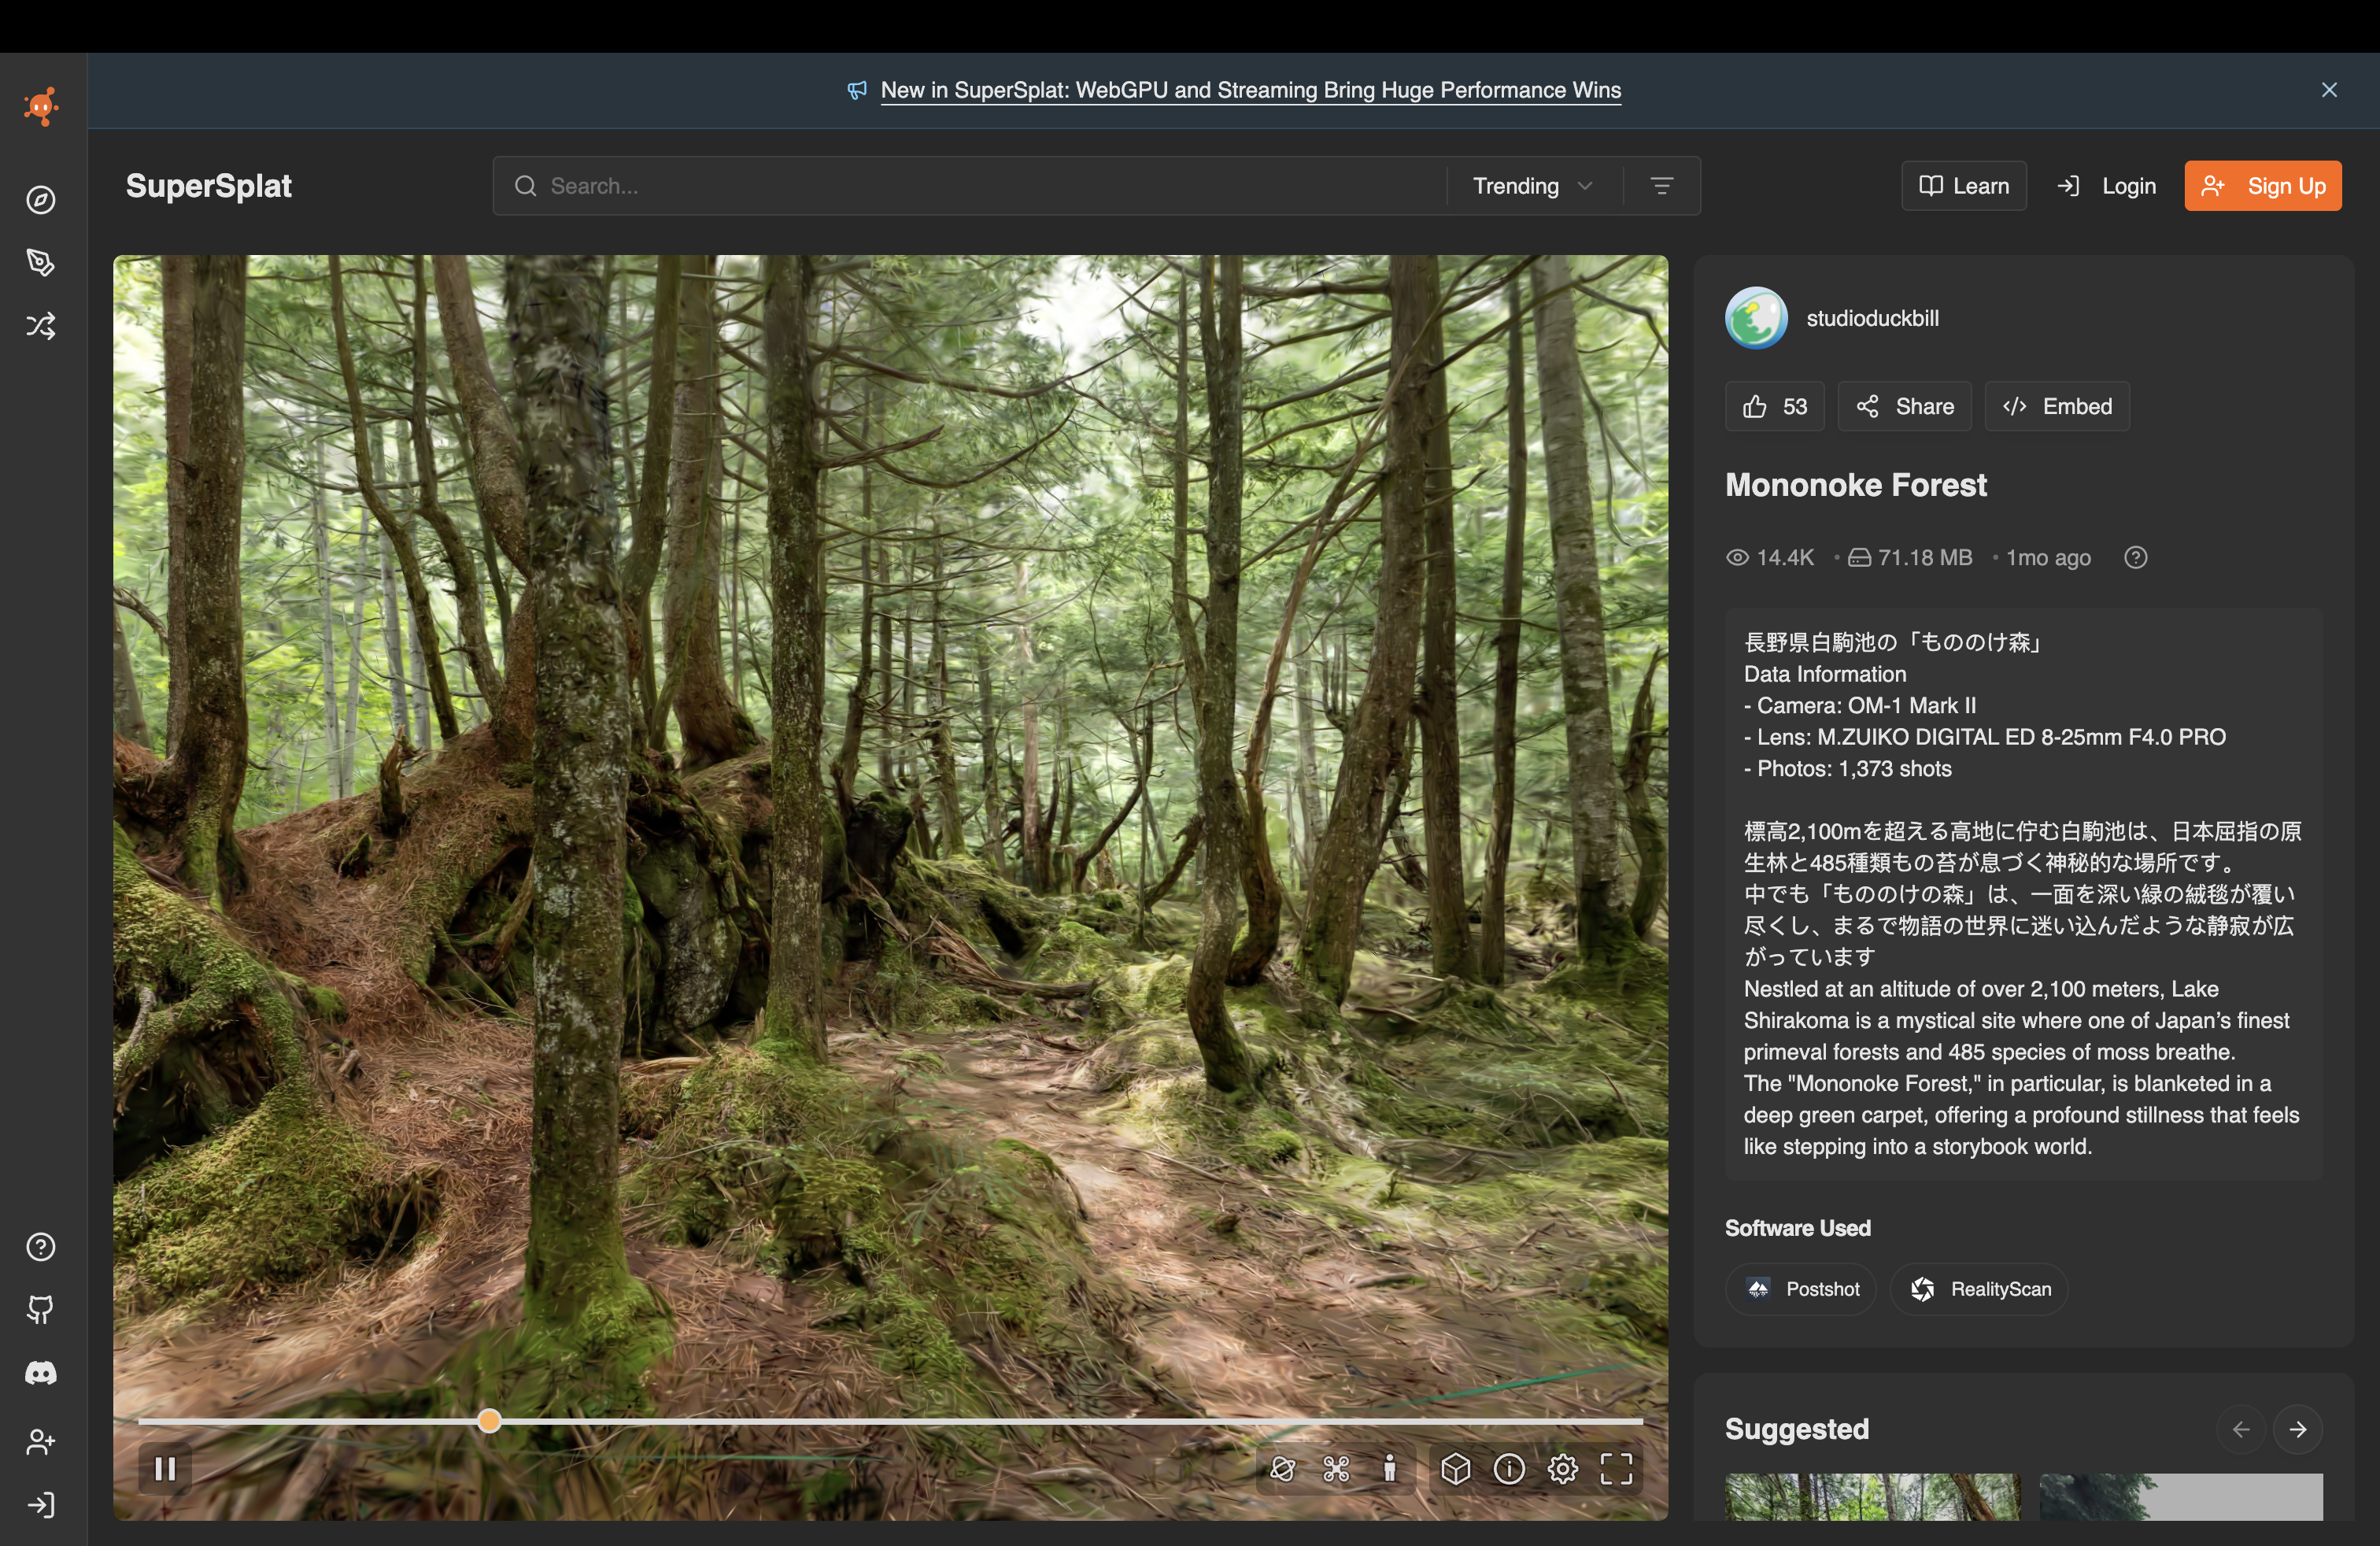Open the Learn page
This screenshot has height=1546, width=2380.
(x=1964, y=186)
